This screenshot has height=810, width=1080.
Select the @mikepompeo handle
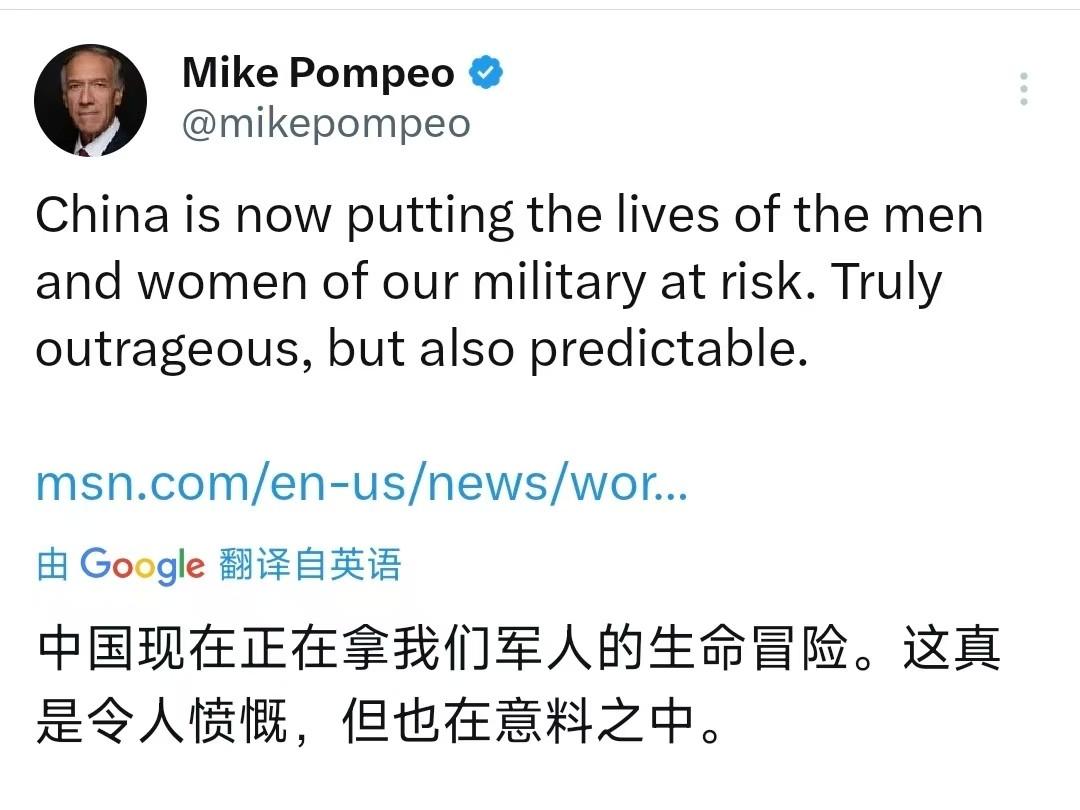click(324, 122)
